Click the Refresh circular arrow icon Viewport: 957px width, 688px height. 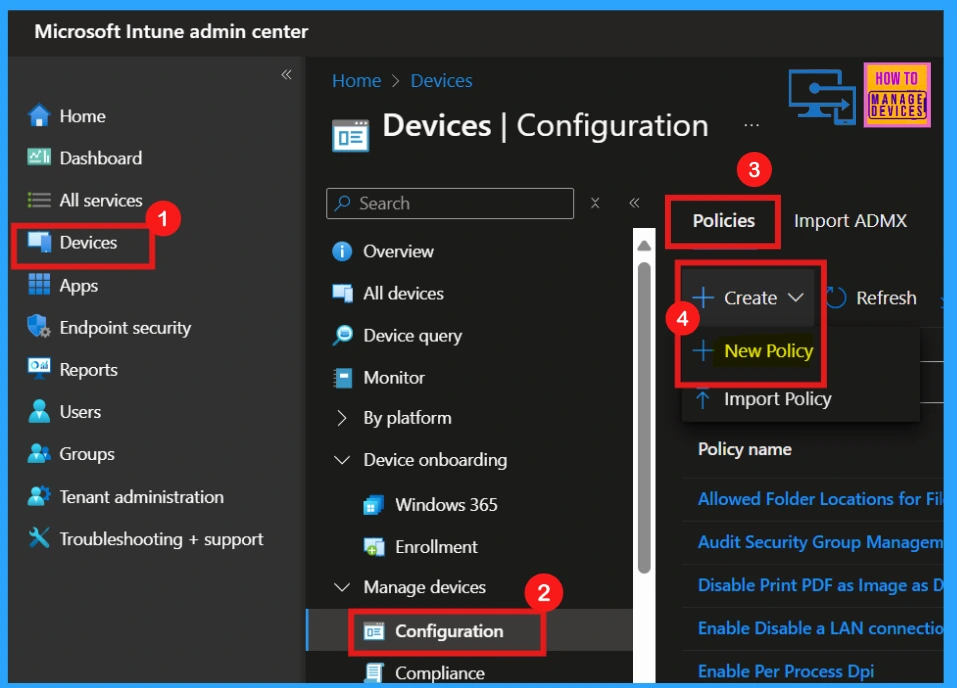tap(836, 297)
